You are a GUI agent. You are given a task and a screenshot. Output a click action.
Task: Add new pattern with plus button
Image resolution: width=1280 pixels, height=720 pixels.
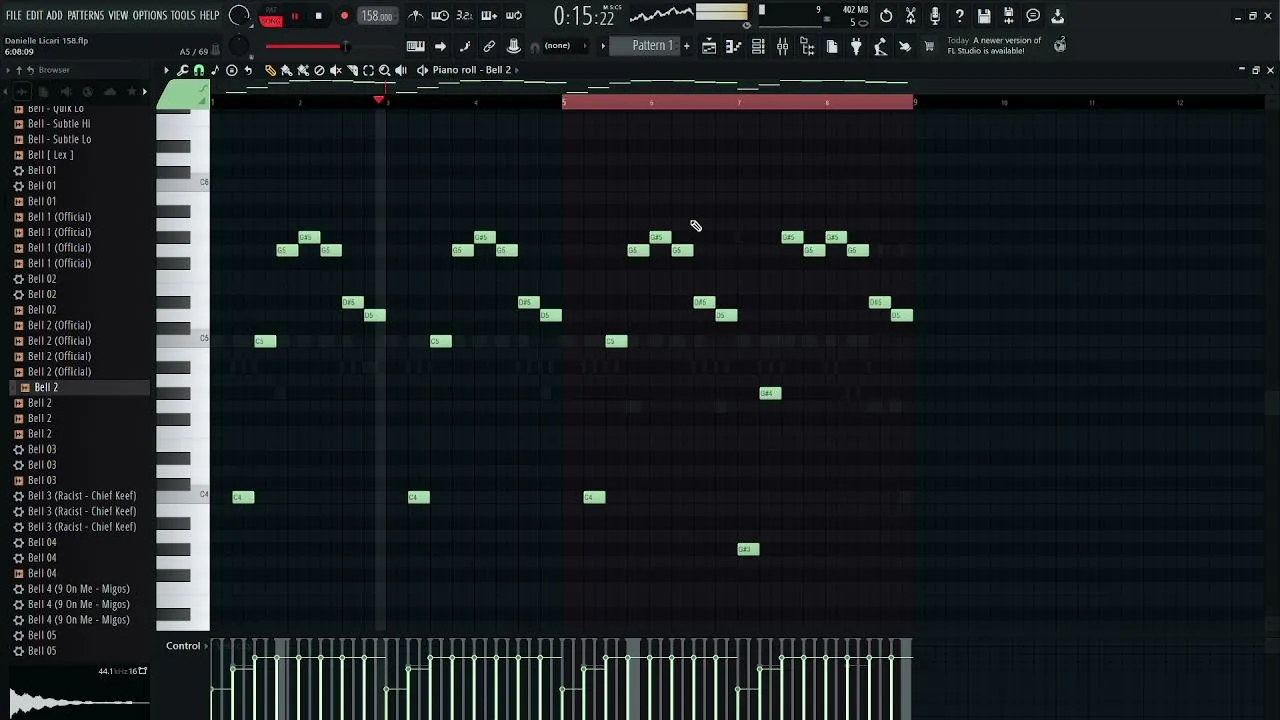pos(686,46)
